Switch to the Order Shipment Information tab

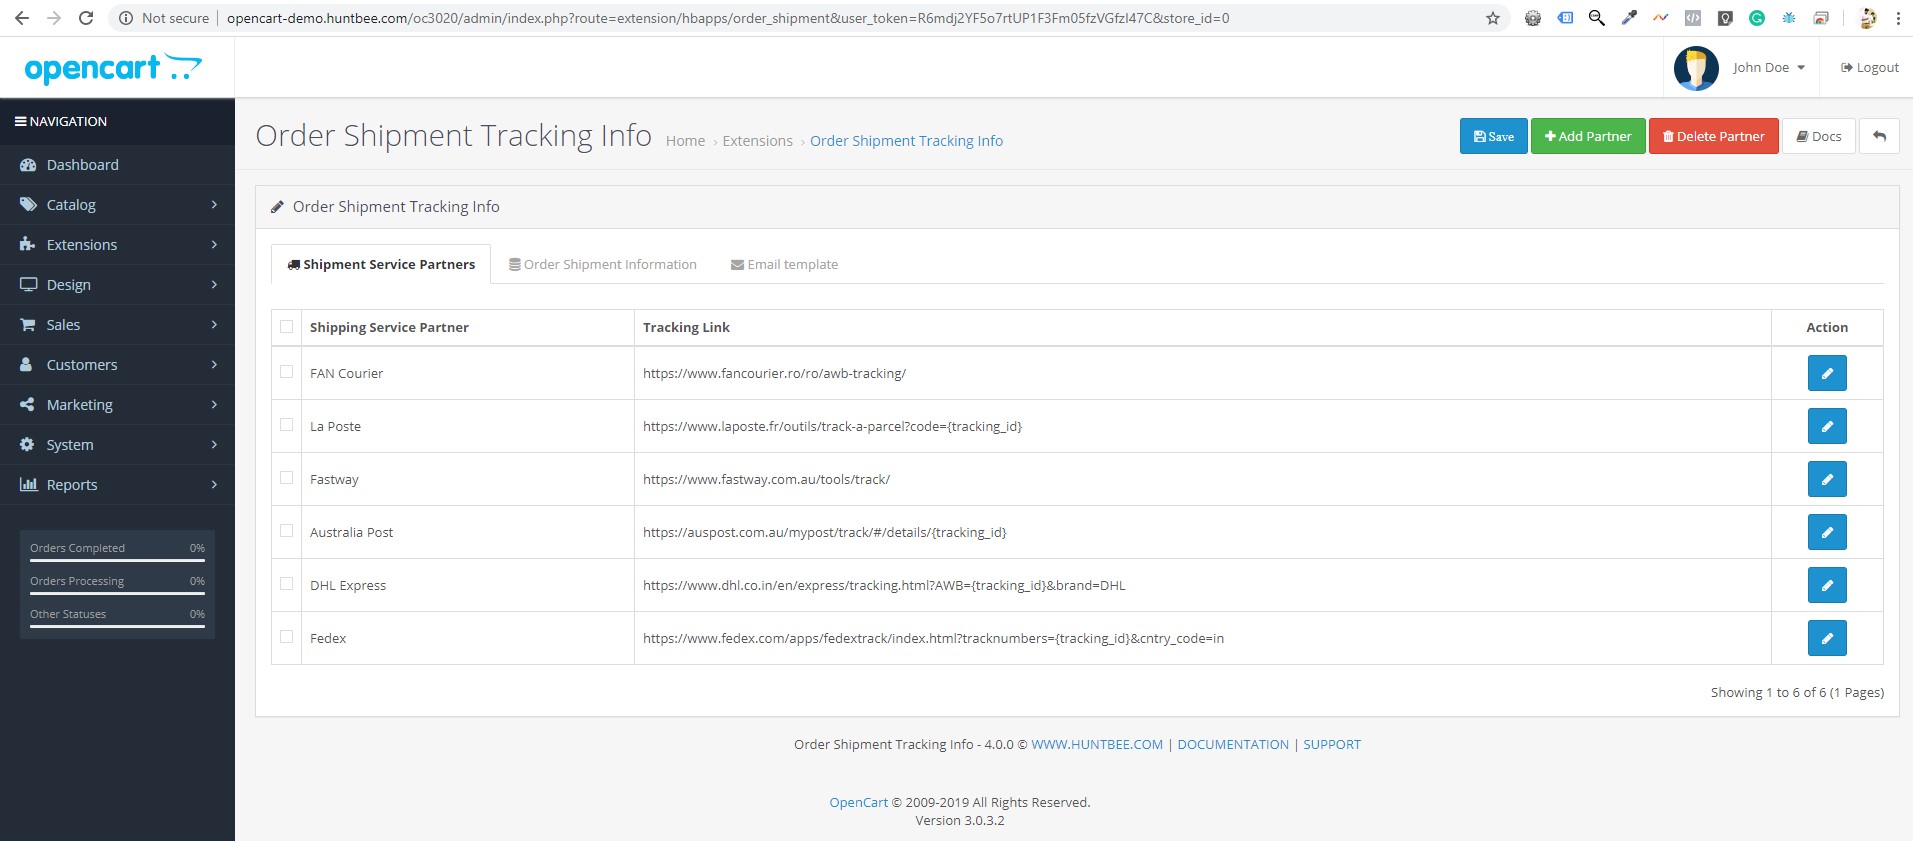[x=603, y=264]
